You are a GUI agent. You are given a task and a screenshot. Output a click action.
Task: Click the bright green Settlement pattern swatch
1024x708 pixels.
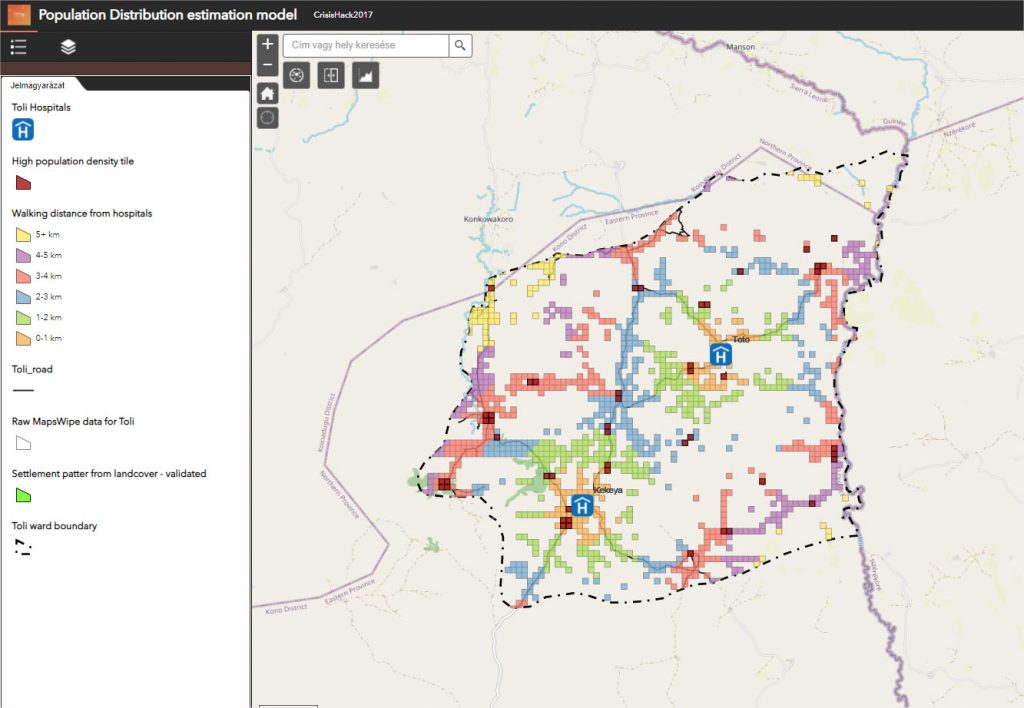pyautogui.click(x=23, y=496)
